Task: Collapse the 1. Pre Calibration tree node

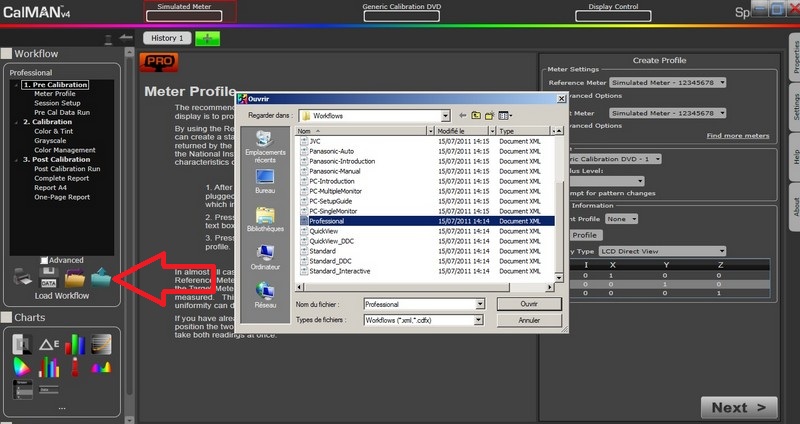Action: [x=16, y=85]
